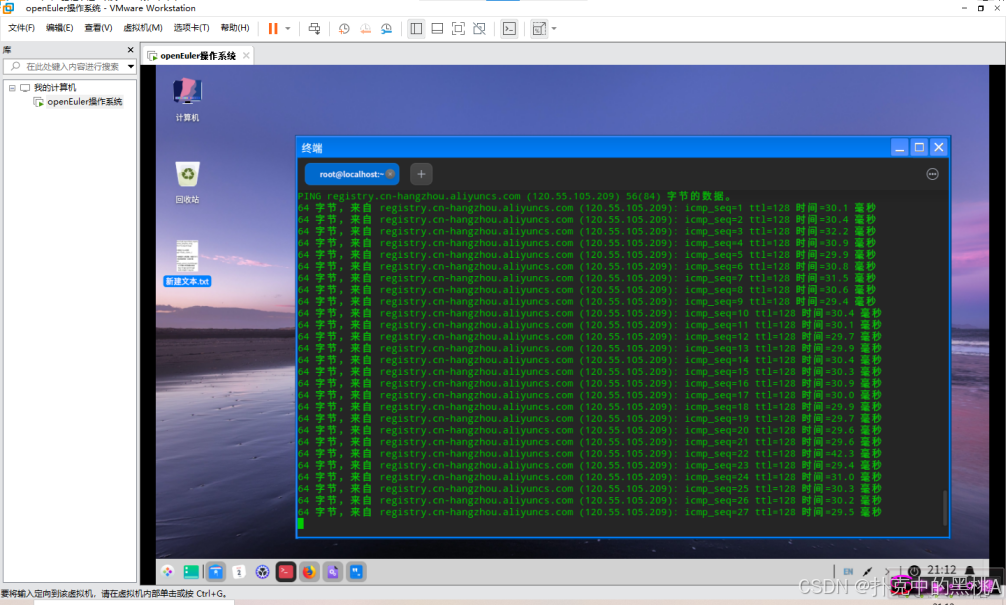
Task: Toggle the library sidebar view icon
Action: click(x=416, y=28)
